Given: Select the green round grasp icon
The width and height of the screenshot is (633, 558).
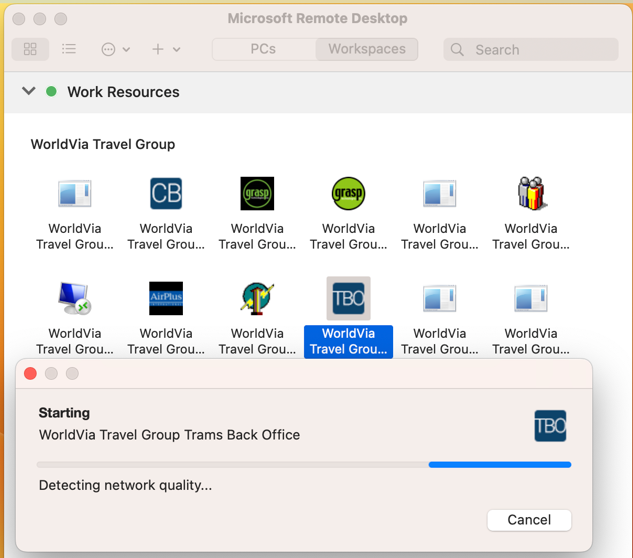Looking at the screenshot, I should (x=348, y=193).
